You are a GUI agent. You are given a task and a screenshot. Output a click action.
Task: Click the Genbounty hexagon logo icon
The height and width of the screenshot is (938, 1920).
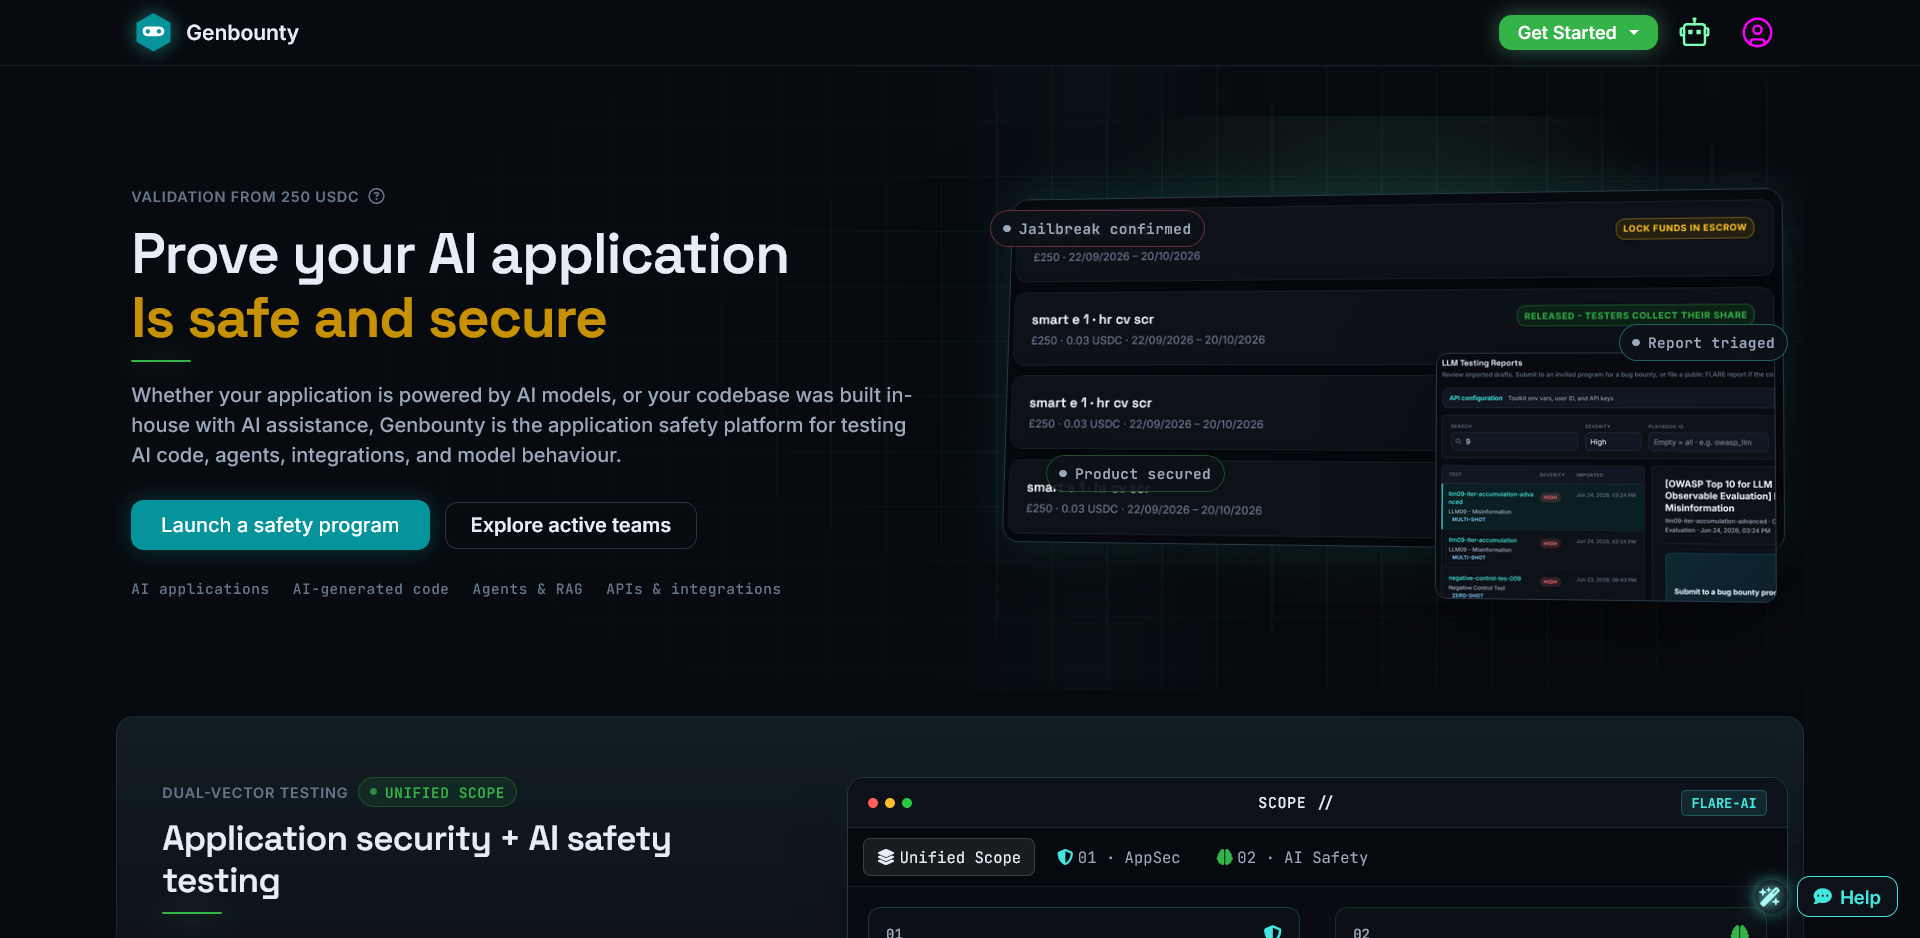[x=153, y=32]
